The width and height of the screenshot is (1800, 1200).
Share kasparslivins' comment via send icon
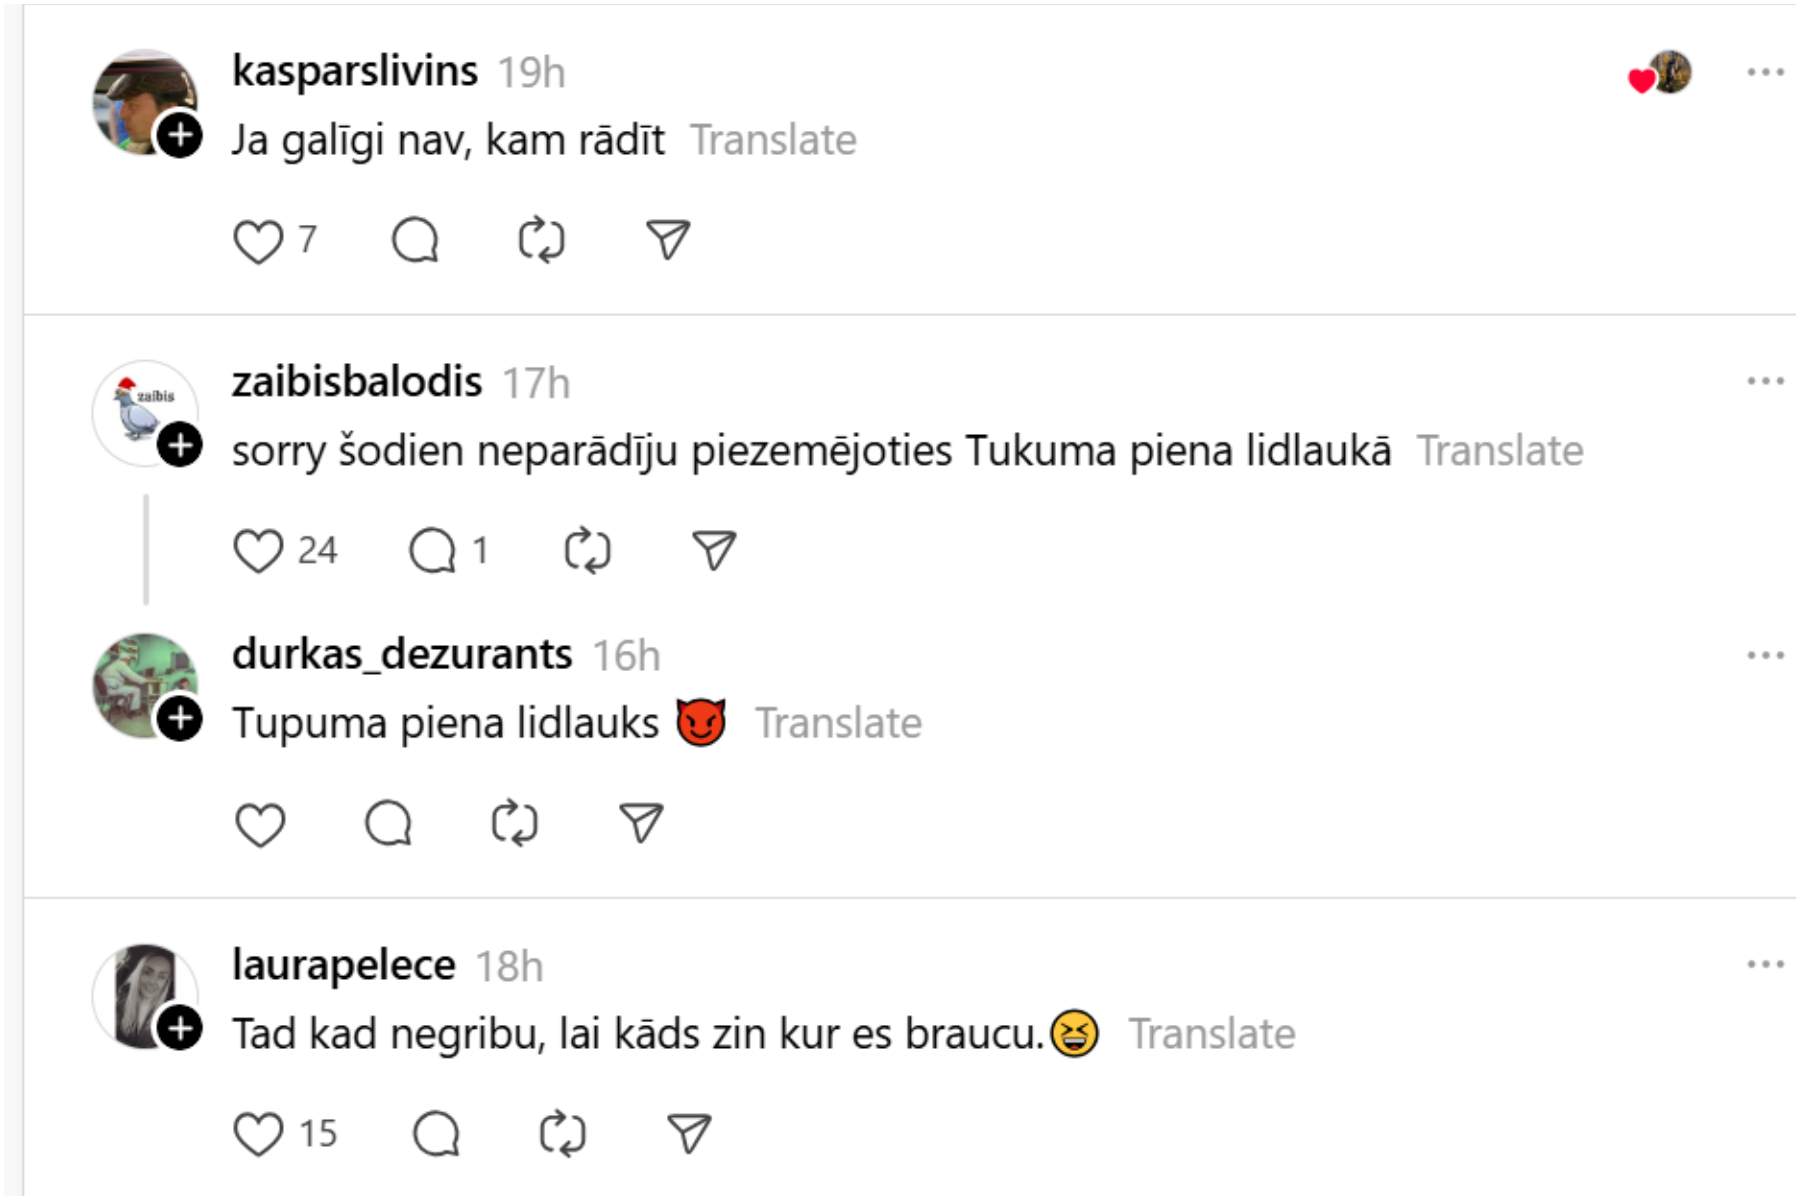coord(668,240)
